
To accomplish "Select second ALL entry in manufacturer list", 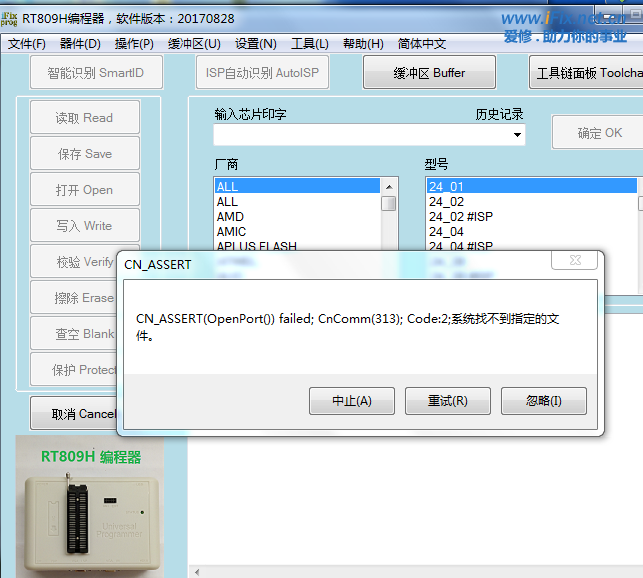I will pyautogui.click(x=297, y=201).
